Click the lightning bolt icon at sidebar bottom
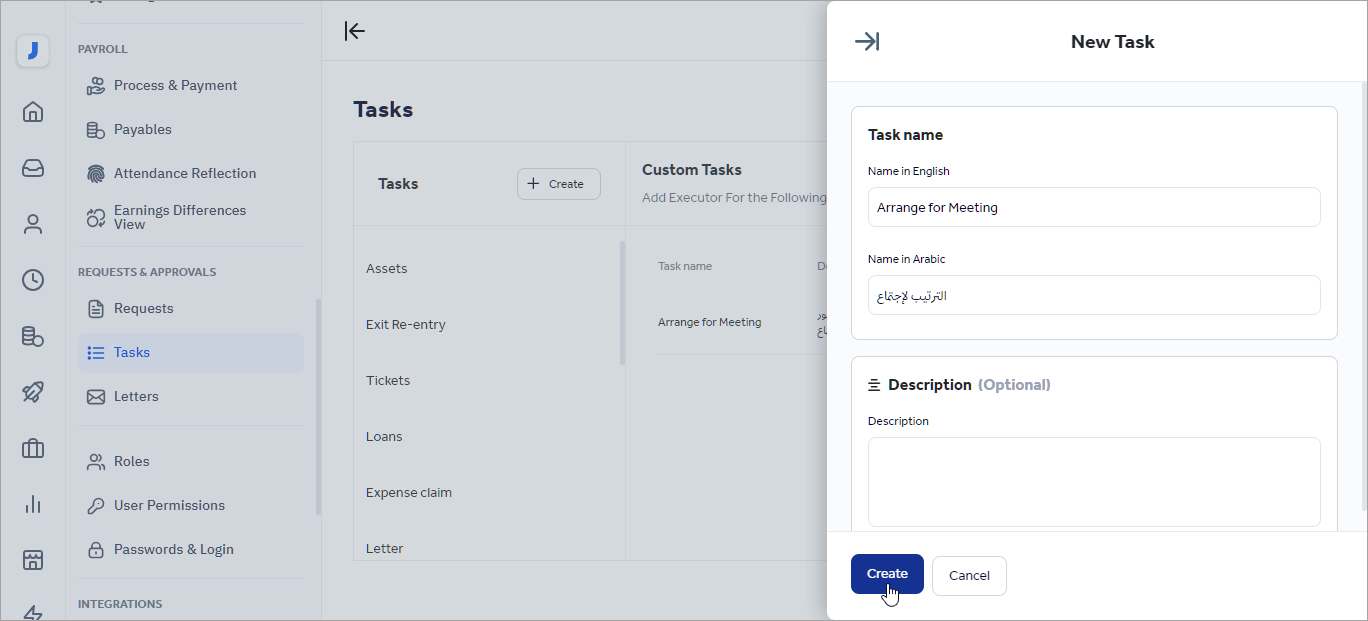This screenshot has width=1368, height=621. tap(33, 612)
